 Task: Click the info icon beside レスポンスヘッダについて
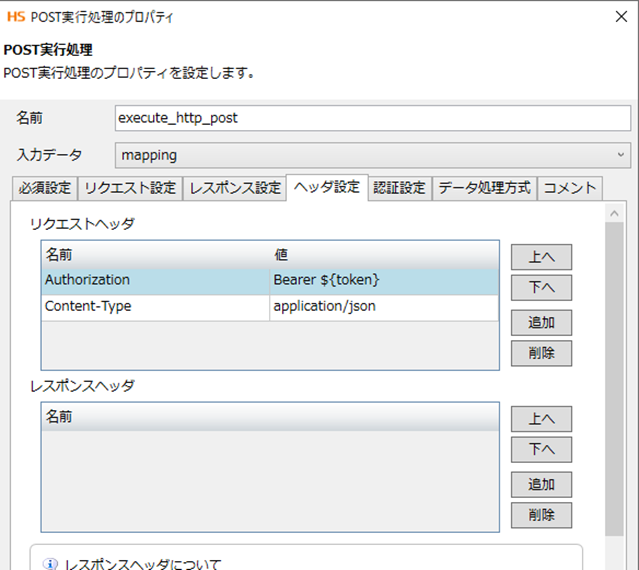[x=50, y=563]
